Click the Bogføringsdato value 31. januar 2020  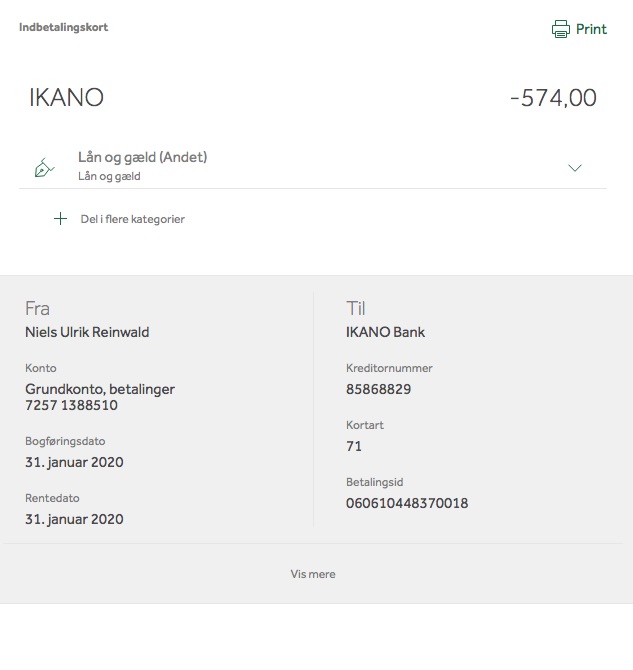click(74, 462)
